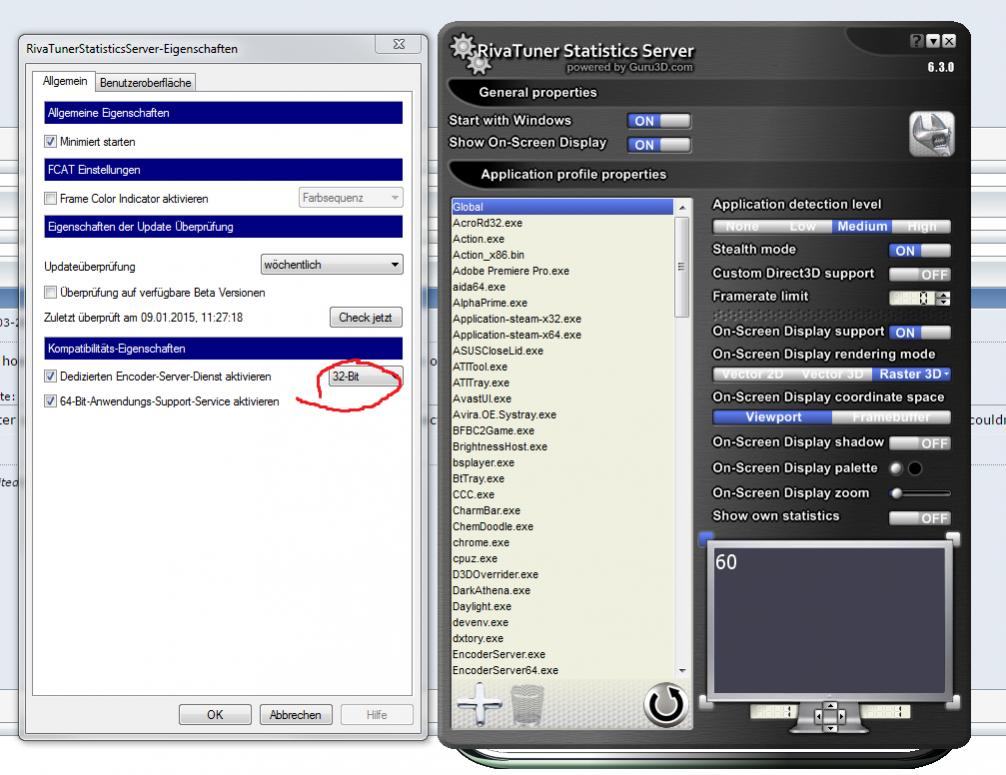Toggle Start with Windows switch

click(x=659, y=121)
